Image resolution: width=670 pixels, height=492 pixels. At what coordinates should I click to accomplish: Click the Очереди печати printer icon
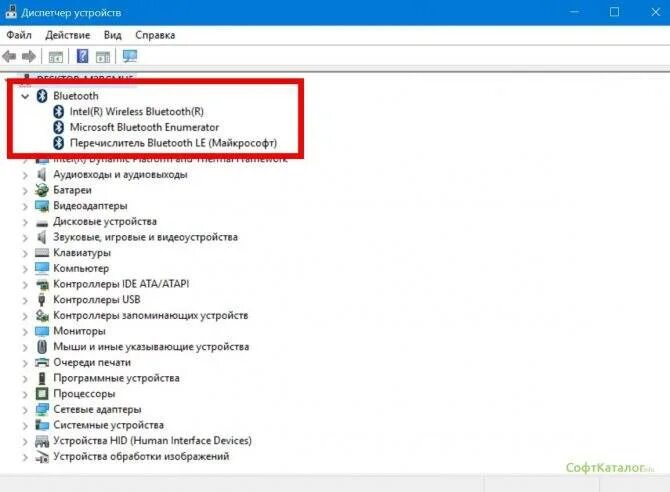pyautogui.click(x=42, y=362)
